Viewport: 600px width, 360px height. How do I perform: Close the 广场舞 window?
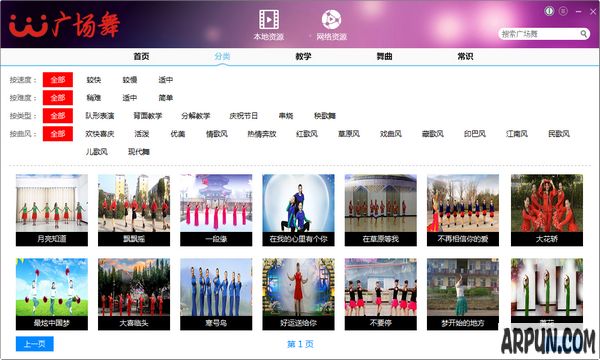click(x=593, y=11)
